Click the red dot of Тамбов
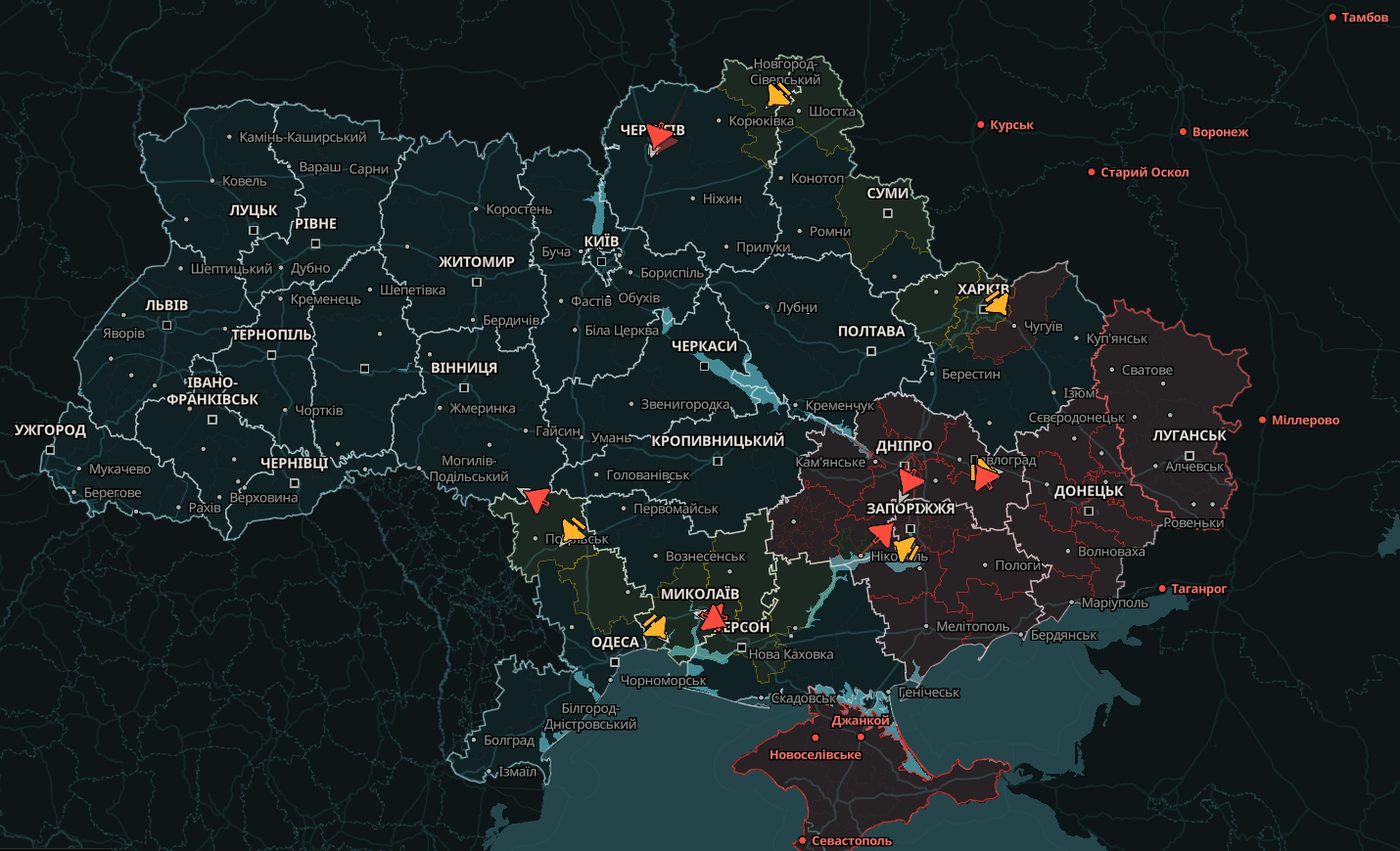Screen dimensions: 1400x851 [1332, 17]
